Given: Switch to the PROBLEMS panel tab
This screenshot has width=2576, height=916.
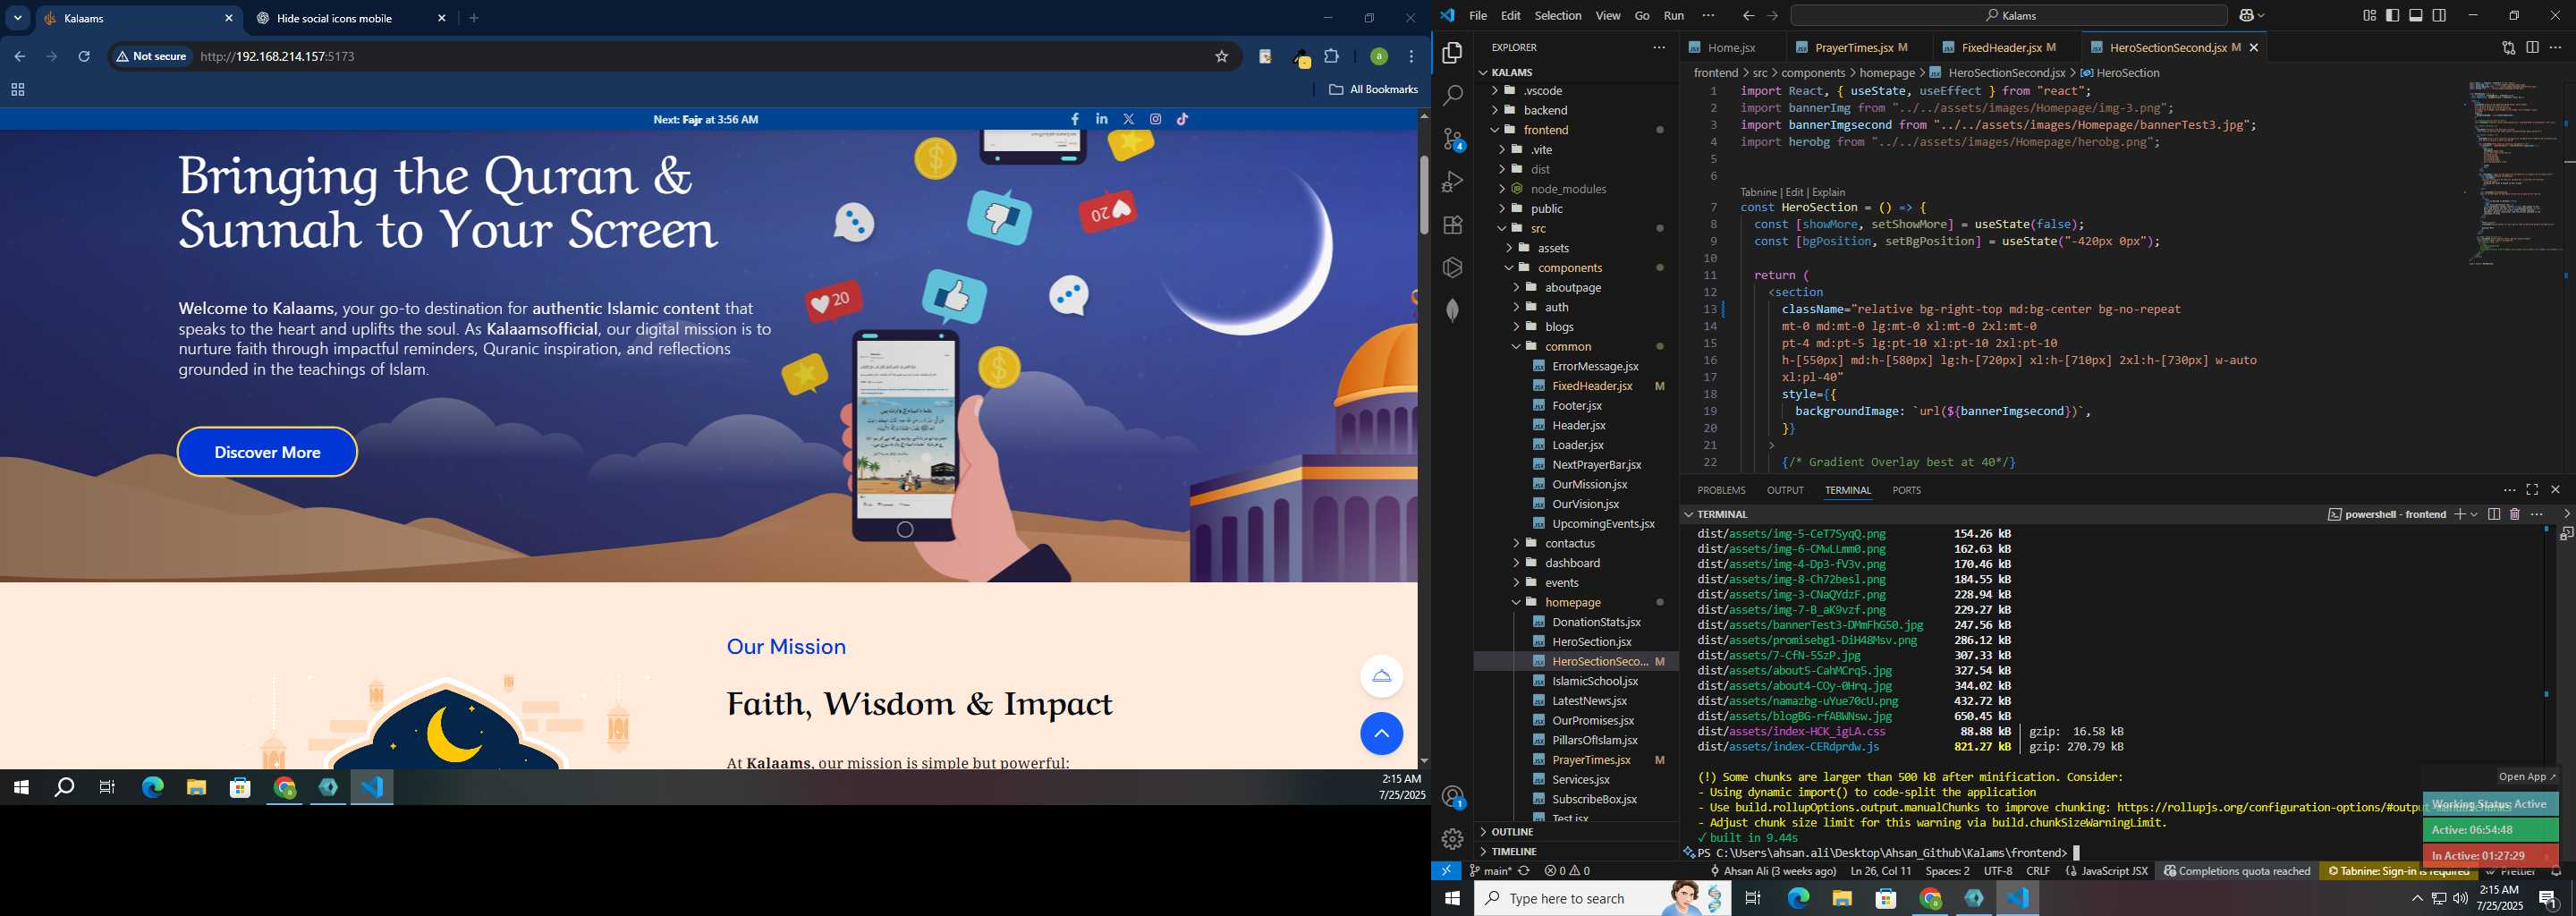Looking at the screenshot, I should 1721,490.
